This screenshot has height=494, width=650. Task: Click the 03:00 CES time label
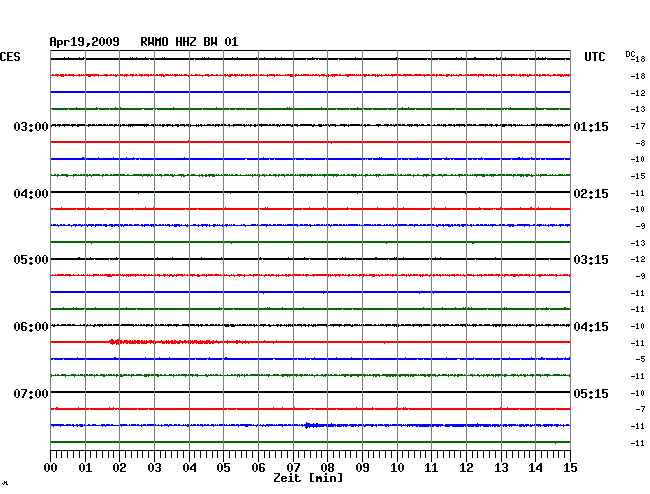point(31,126)
